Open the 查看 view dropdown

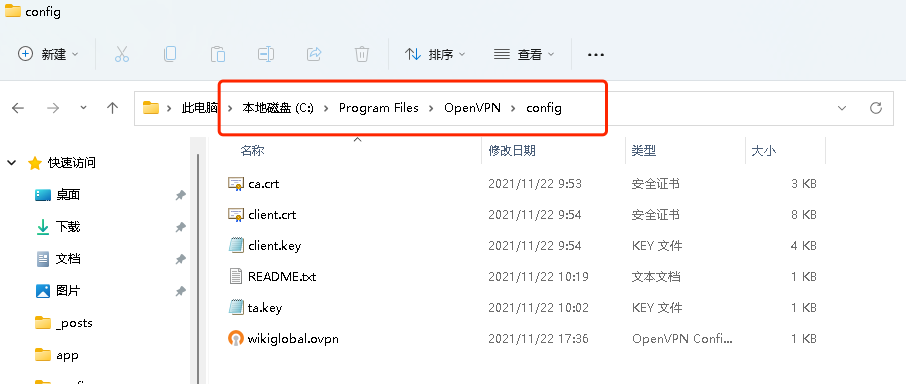coord(524,54)
